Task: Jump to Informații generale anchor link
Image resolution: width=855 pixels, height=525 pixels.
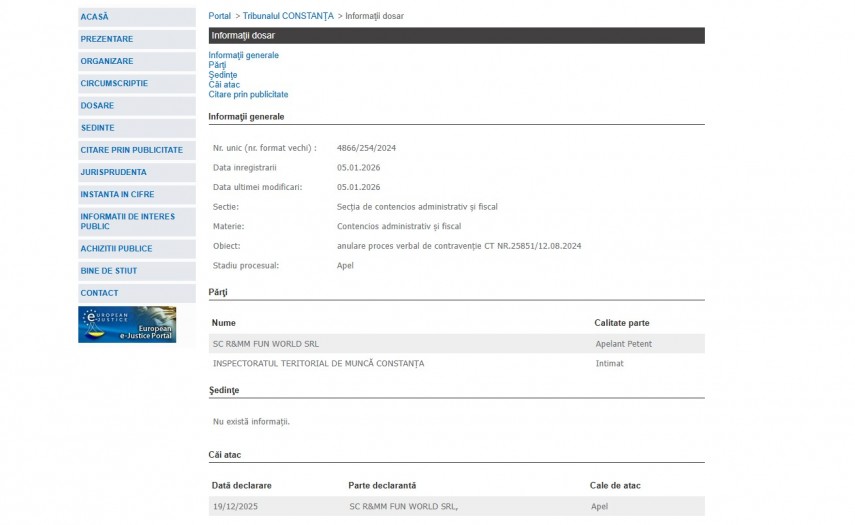Action: click(243, 55)
